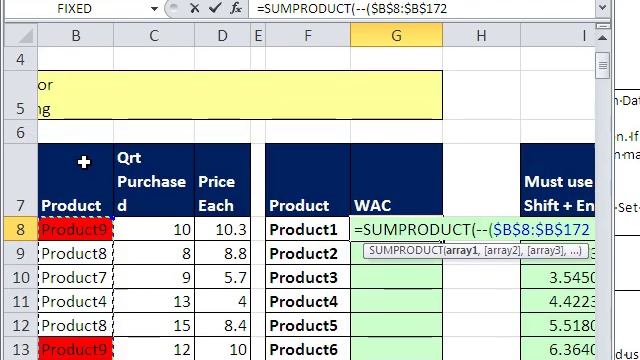Image resolution: width=640 pixels, height=360 pixels.
Task: Expand the formula bar with chevron
Action: point(602,8)
